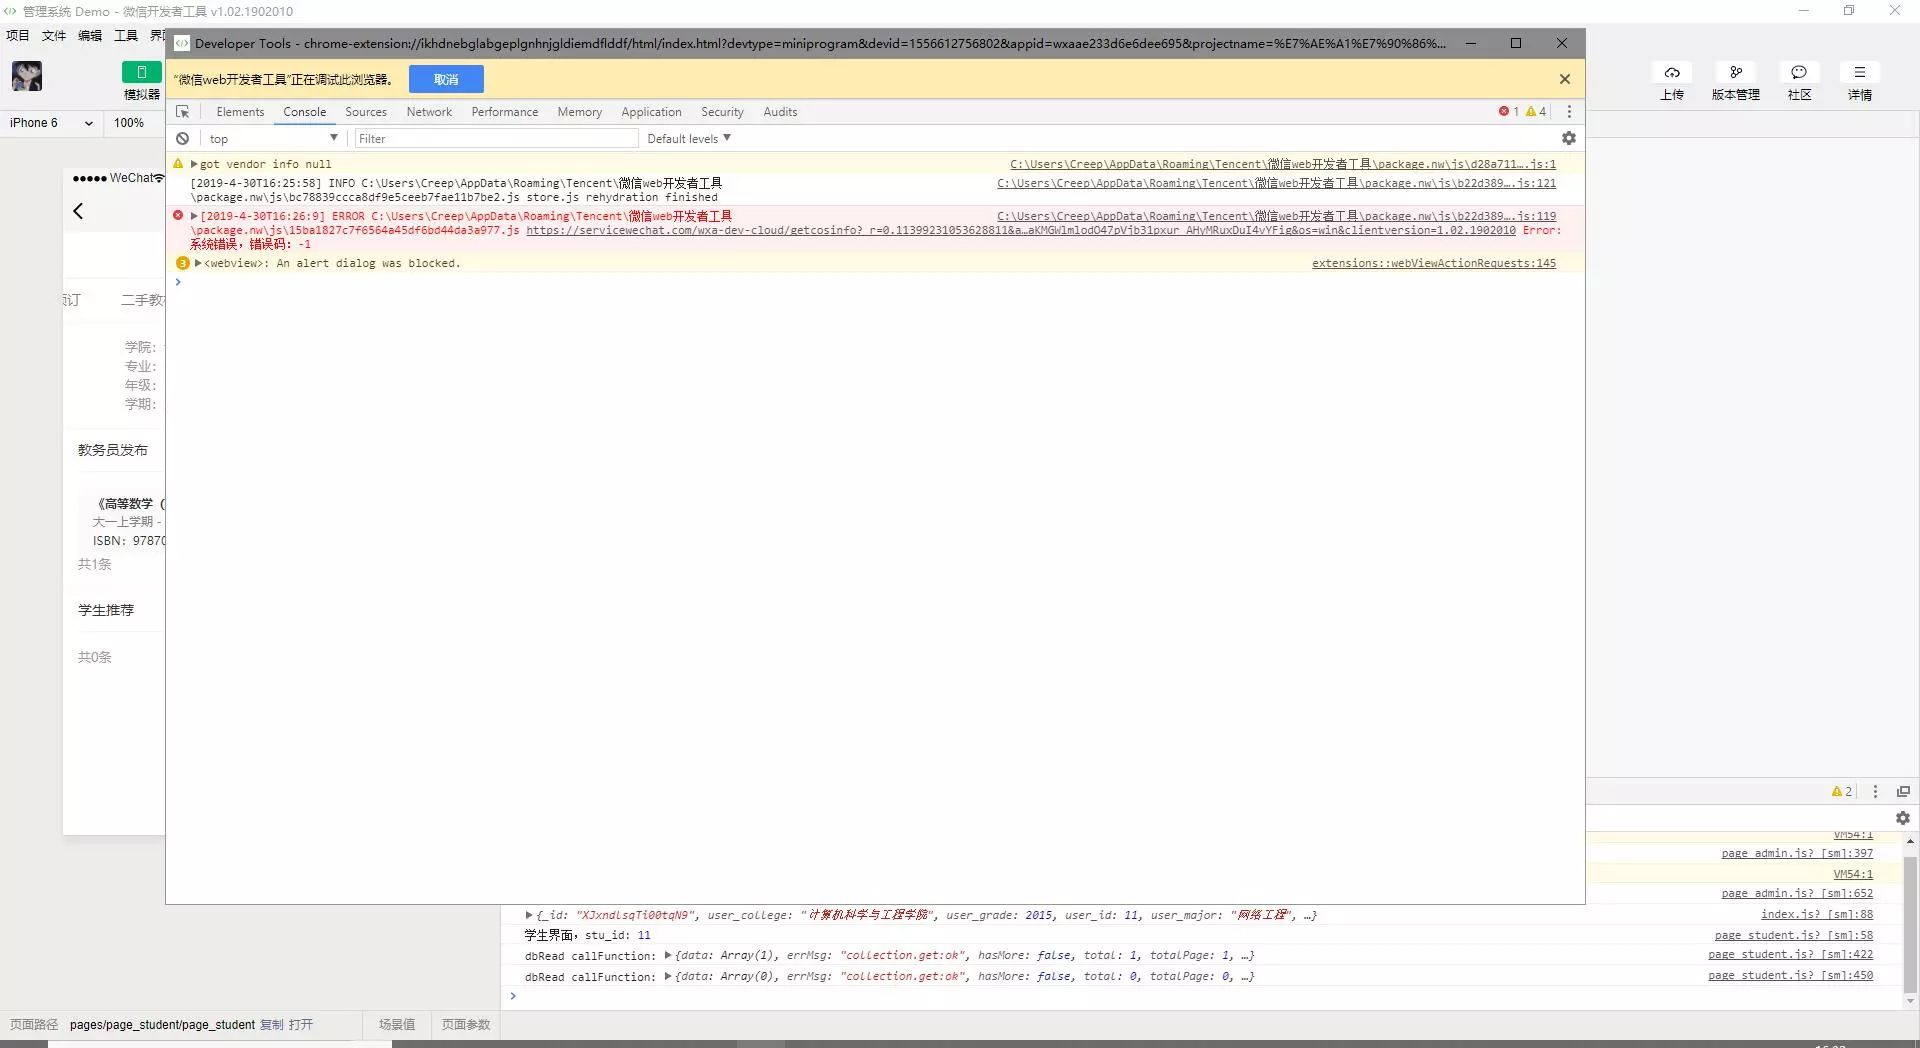Open the 100% zoom dropdown
The height and width of the screenshot is (1048, 1920).
[x=129, y=123]
